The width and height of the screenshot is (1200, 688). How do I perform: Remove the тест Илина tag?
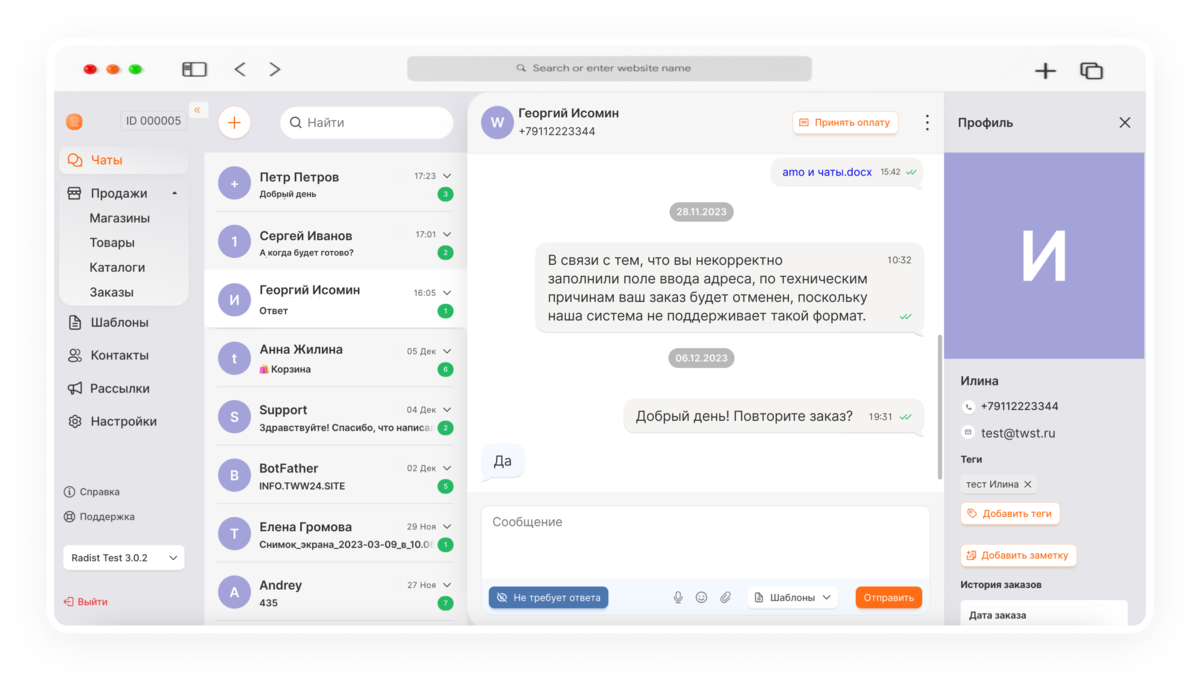[x=1028, y=484]
